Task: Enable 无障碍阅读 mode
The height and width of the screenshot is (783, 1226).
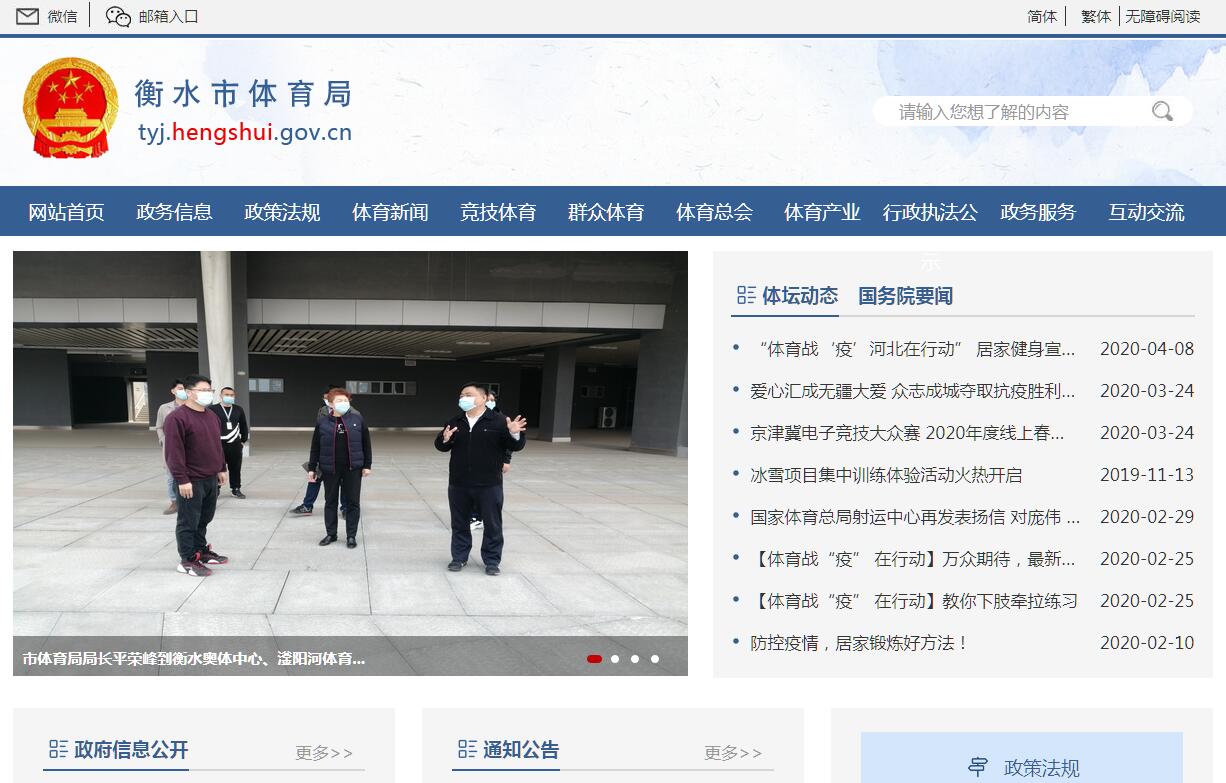Action: coord(1163,16)
